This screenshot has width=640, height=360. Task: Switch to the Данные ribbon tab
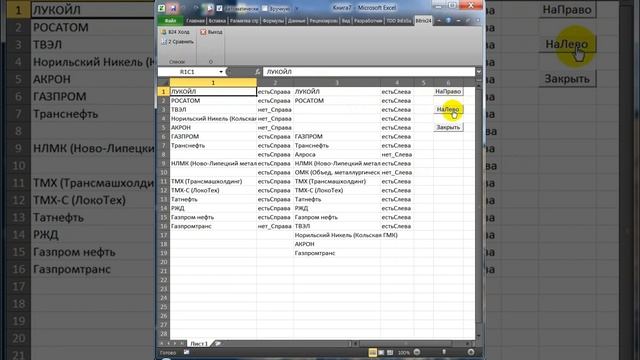(296, 20)
